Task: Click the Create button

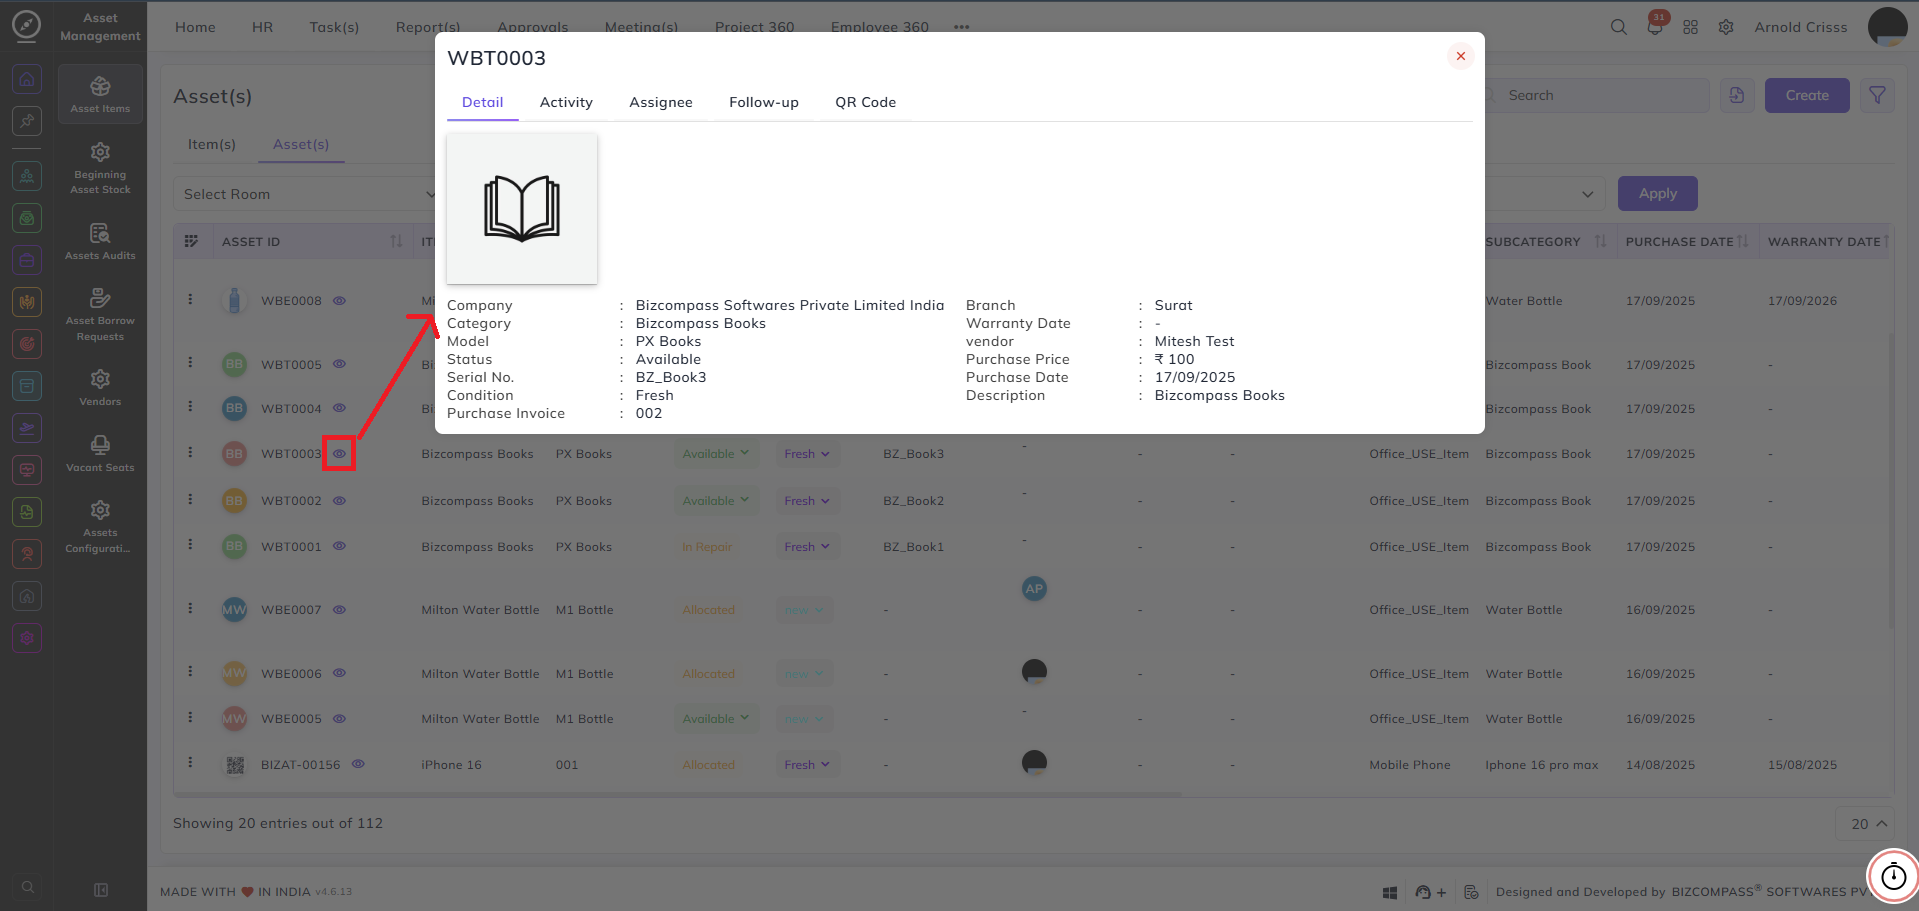Action: (x=1807, y=95)
